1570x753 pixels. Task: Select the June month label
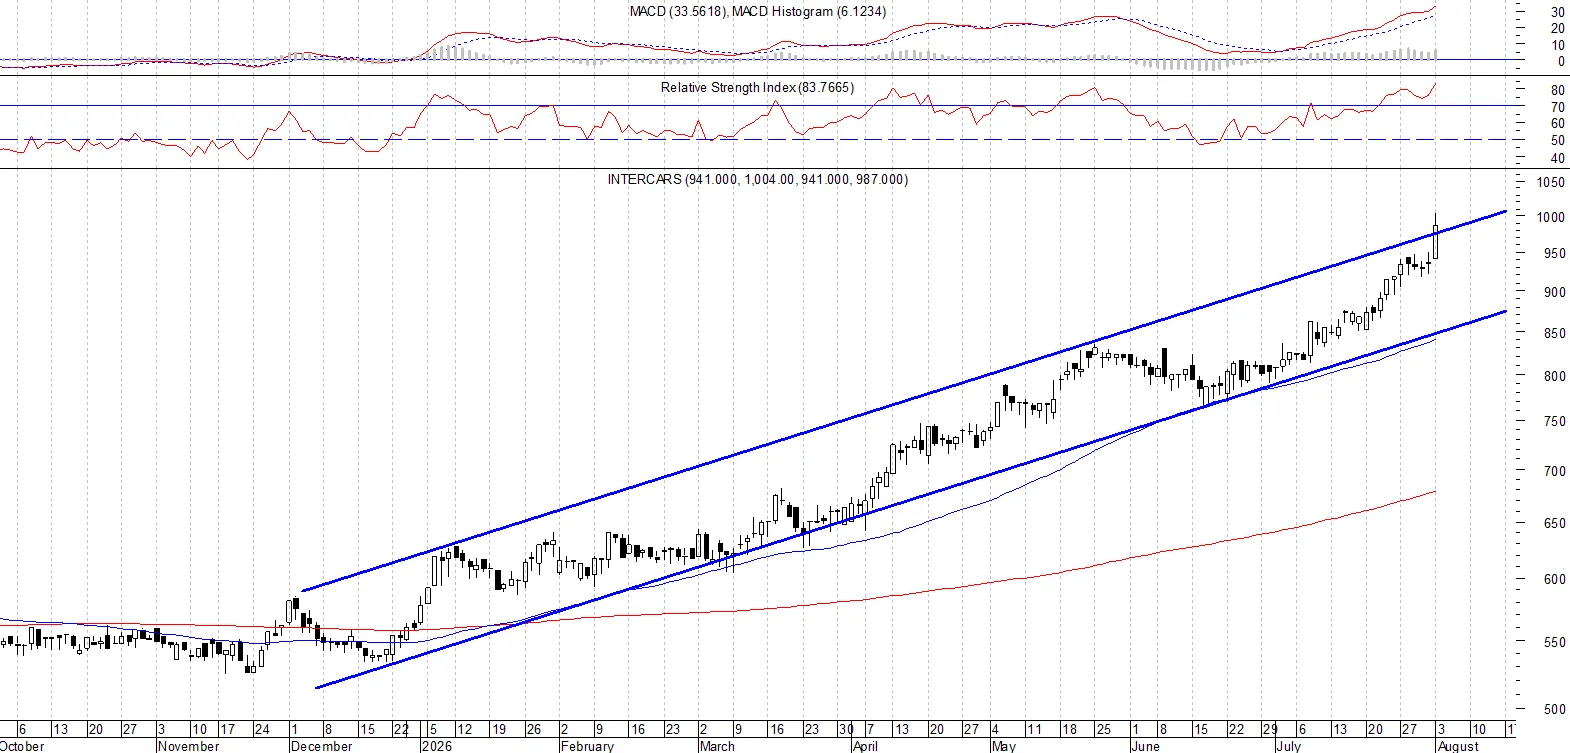pyautogui.click(x=1145, y=746)
